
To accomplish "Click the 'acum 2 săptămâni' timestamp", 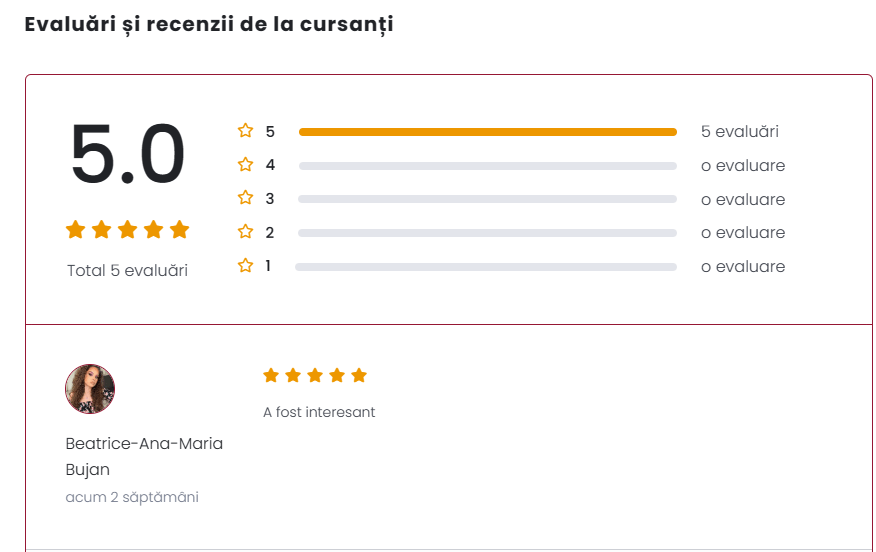I will pos(132,497).
